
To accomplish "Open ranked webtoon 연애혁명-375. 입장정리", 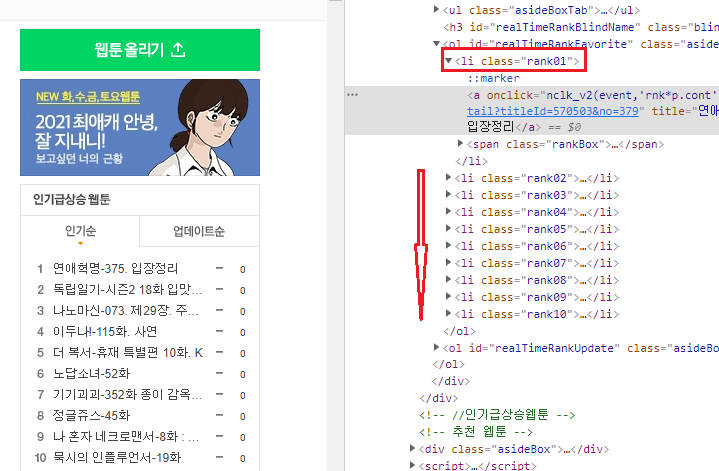I will click(x=115, y=268).
